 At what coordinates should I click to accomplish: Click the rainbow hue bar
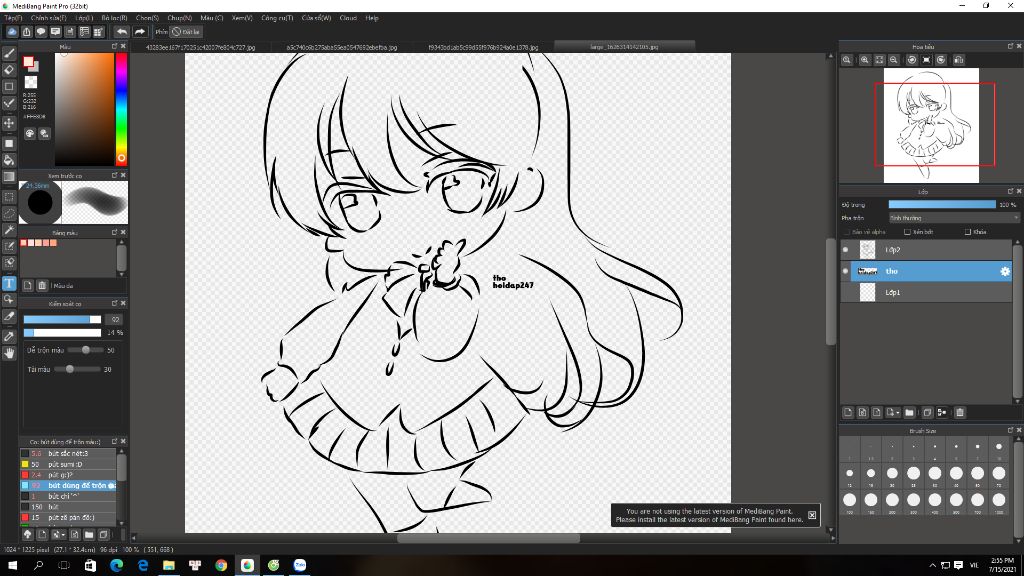pyautogui.click(x=121, y=109)
